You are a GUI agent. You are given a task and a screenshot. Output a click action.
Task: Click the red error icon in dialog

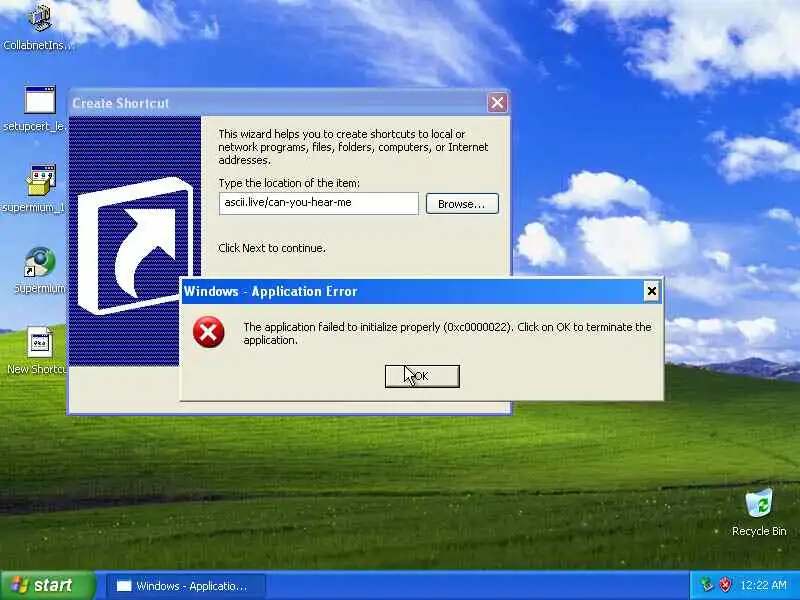tap(208, 332)
